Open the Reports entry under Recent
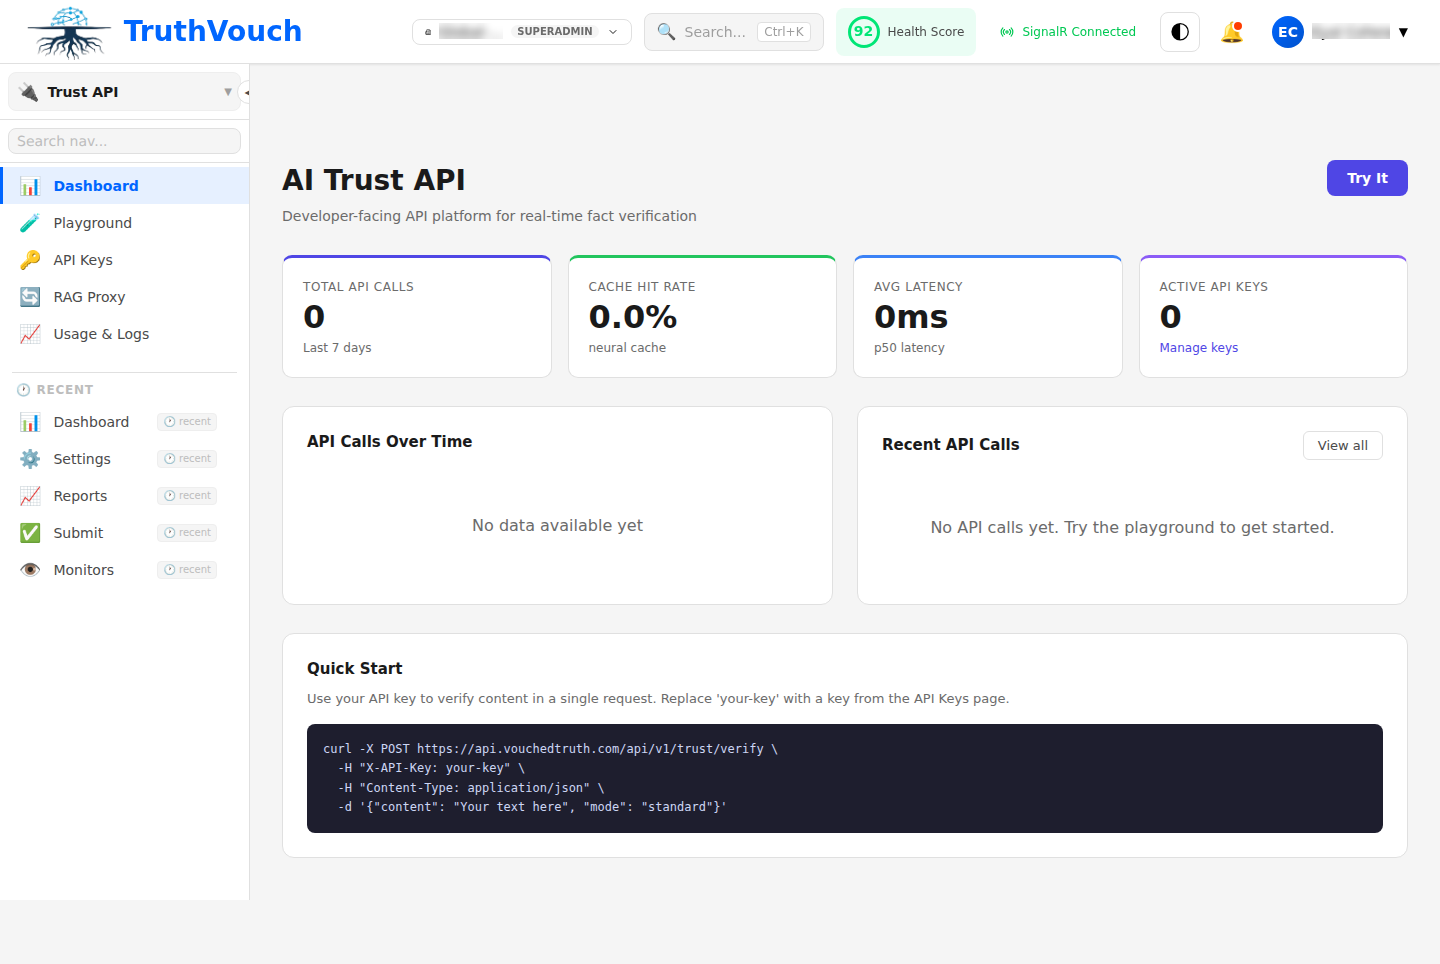This screenshot has height=964, width=1440. pyautogui.click(x=80, y=495)
